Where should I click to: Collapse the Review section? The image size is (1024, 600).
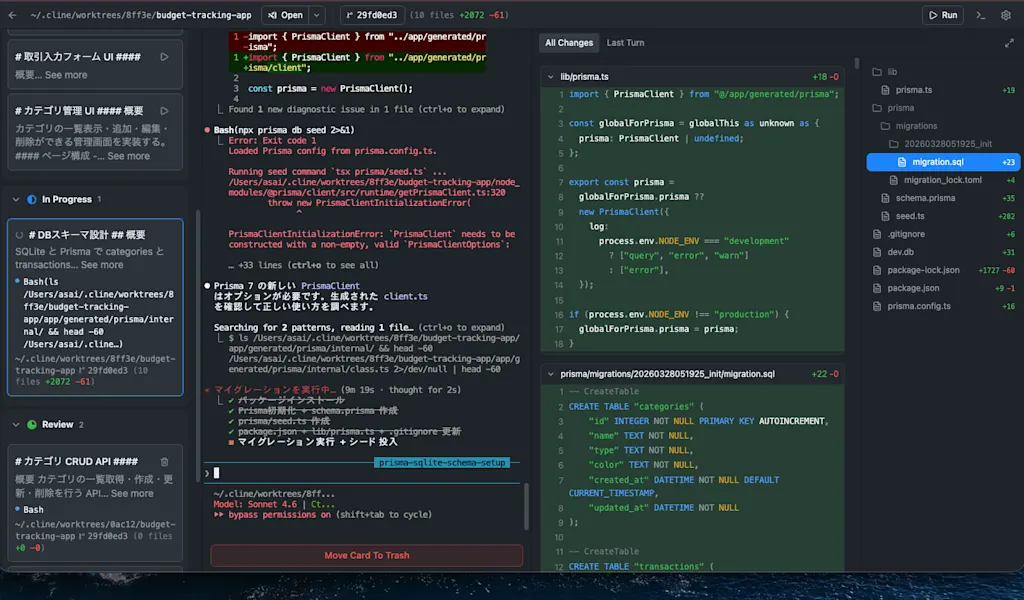tap(16, 424)
